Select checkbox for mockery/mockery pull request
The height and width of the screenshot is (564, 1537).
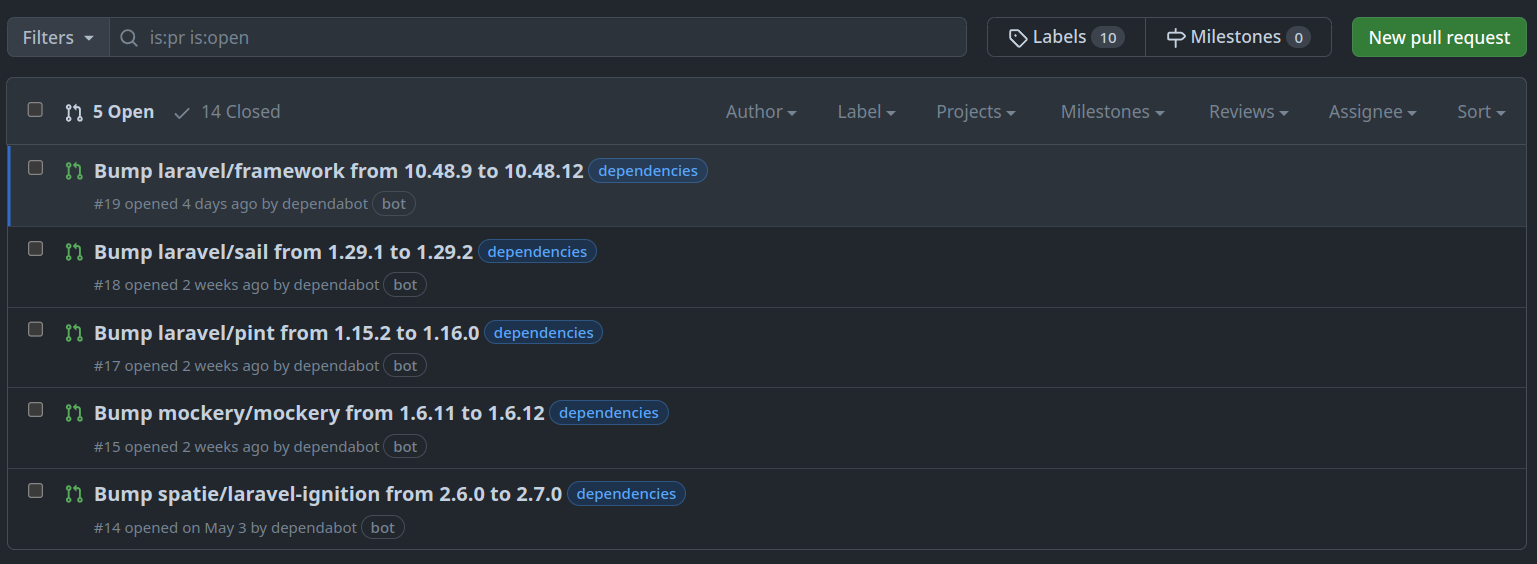tap(35, 410)
